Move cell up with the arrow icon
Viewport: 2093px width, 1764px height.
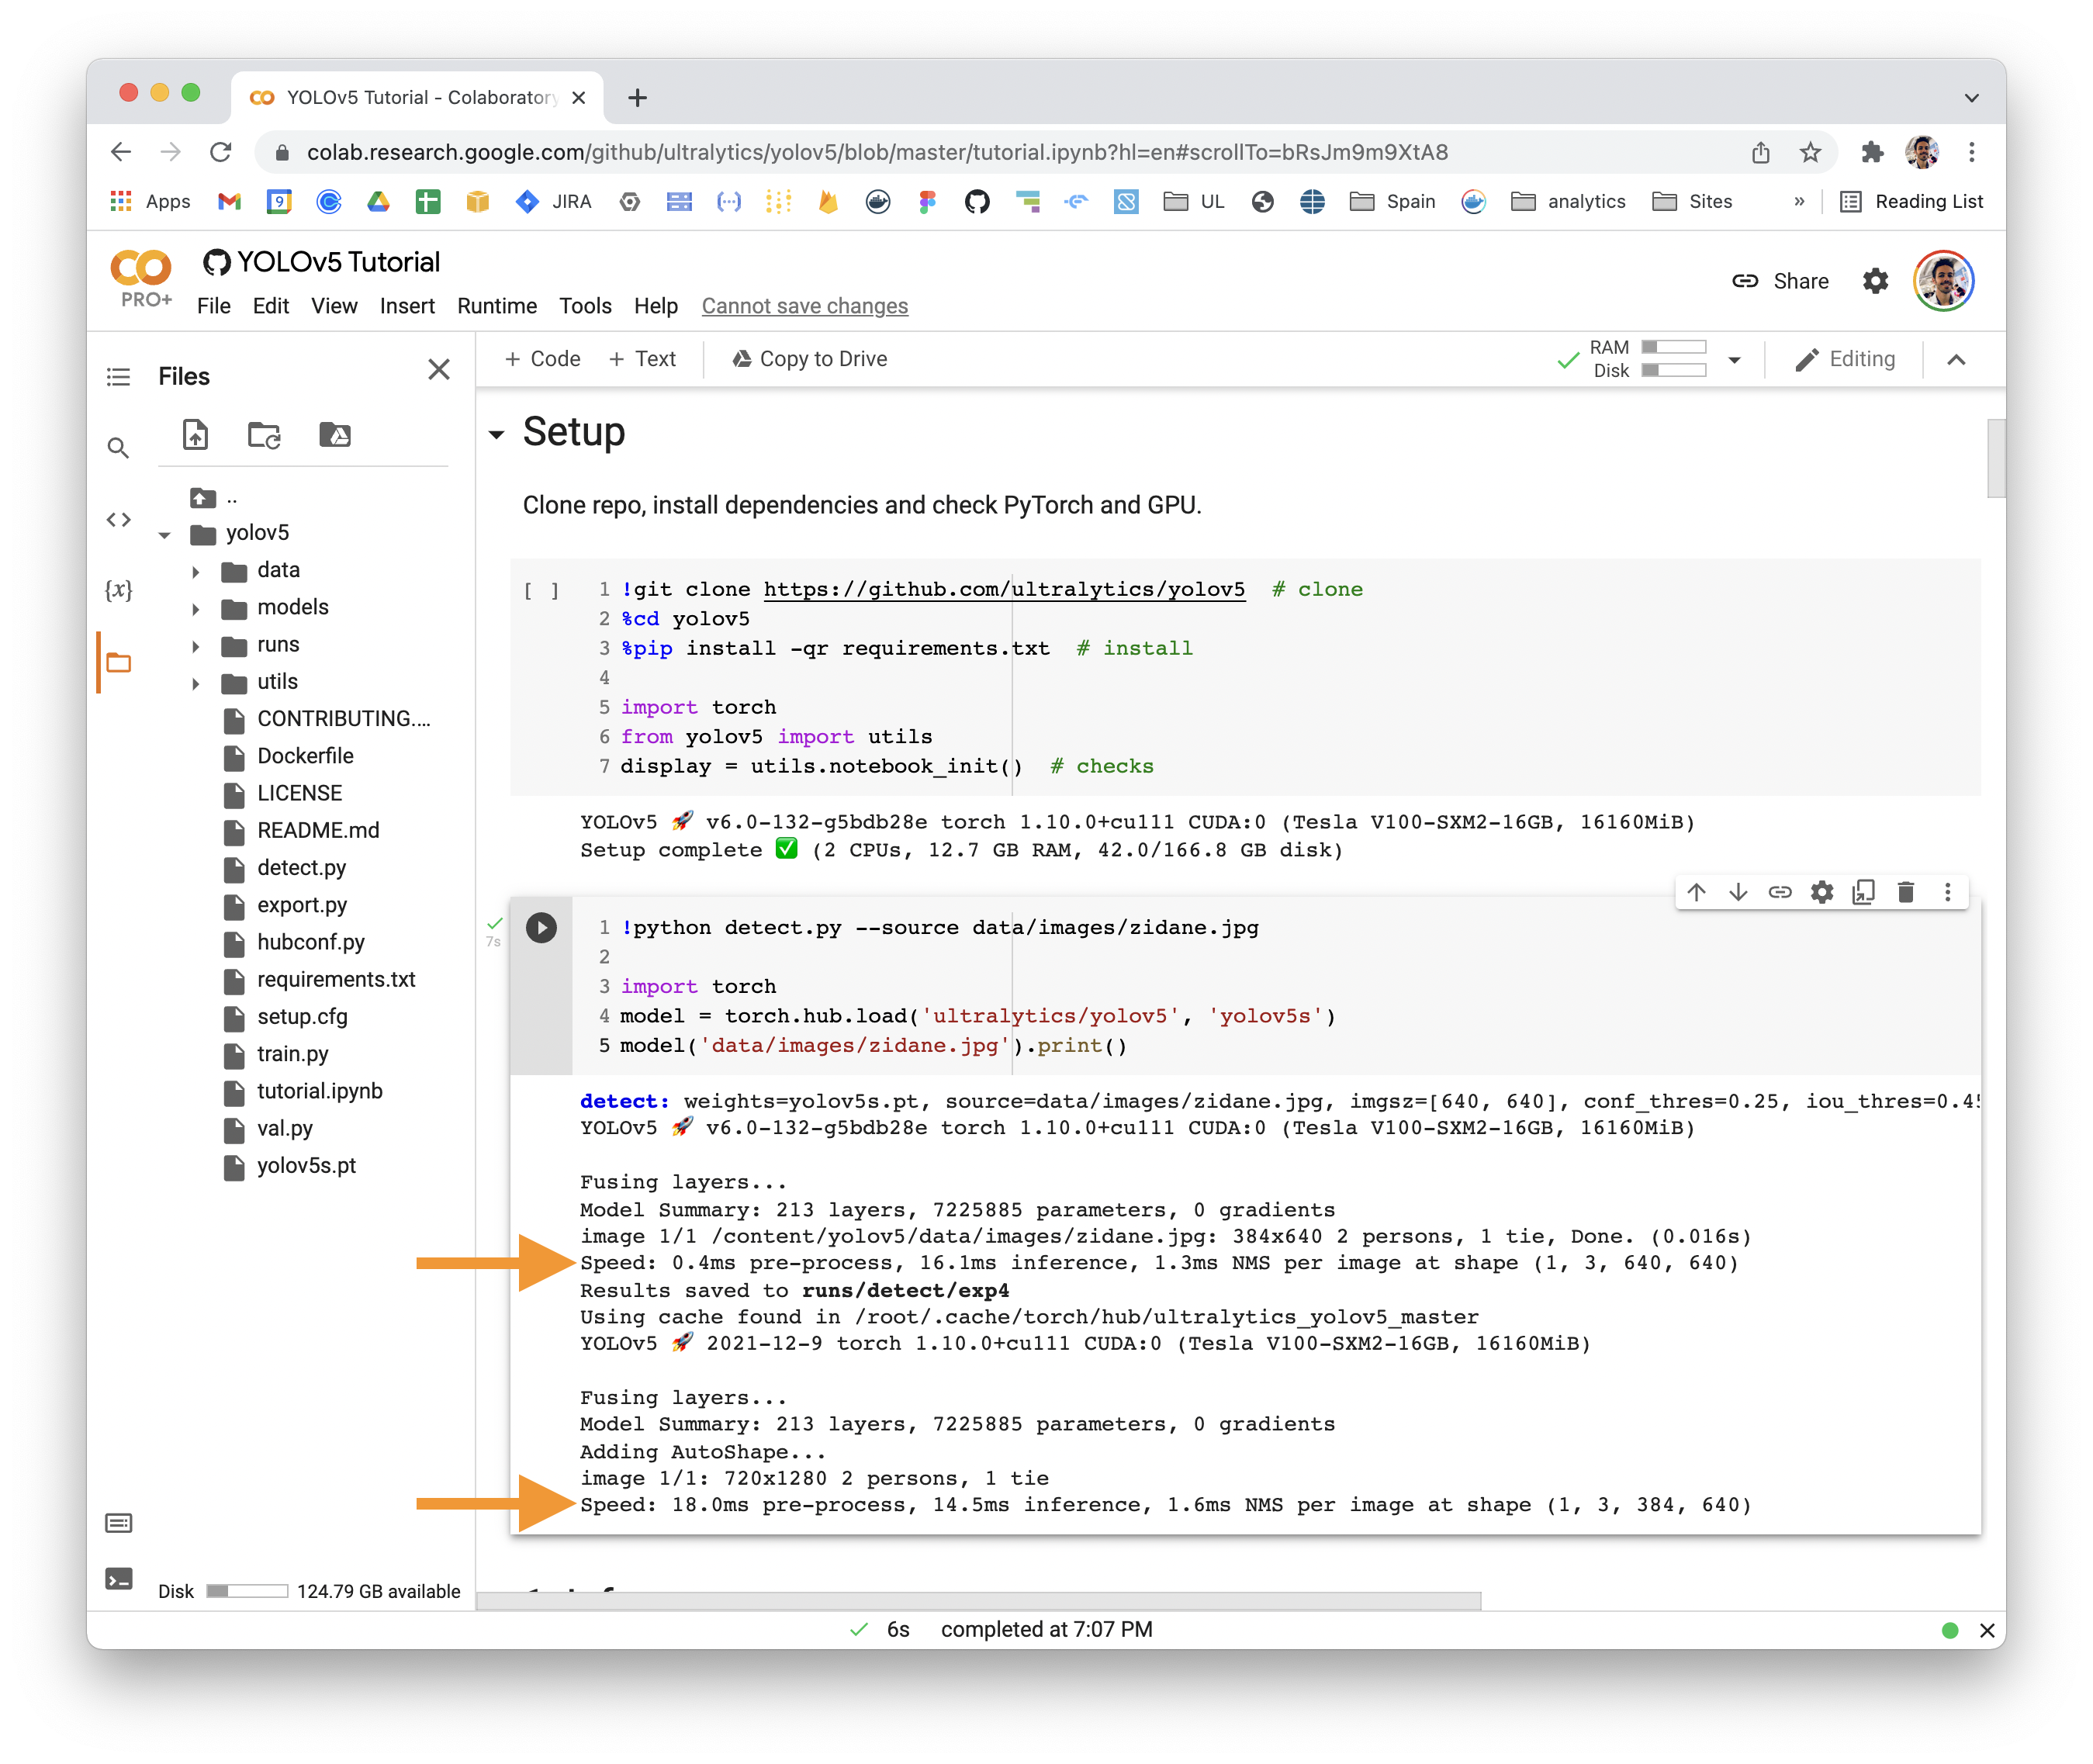click(x=1697, y=892)
